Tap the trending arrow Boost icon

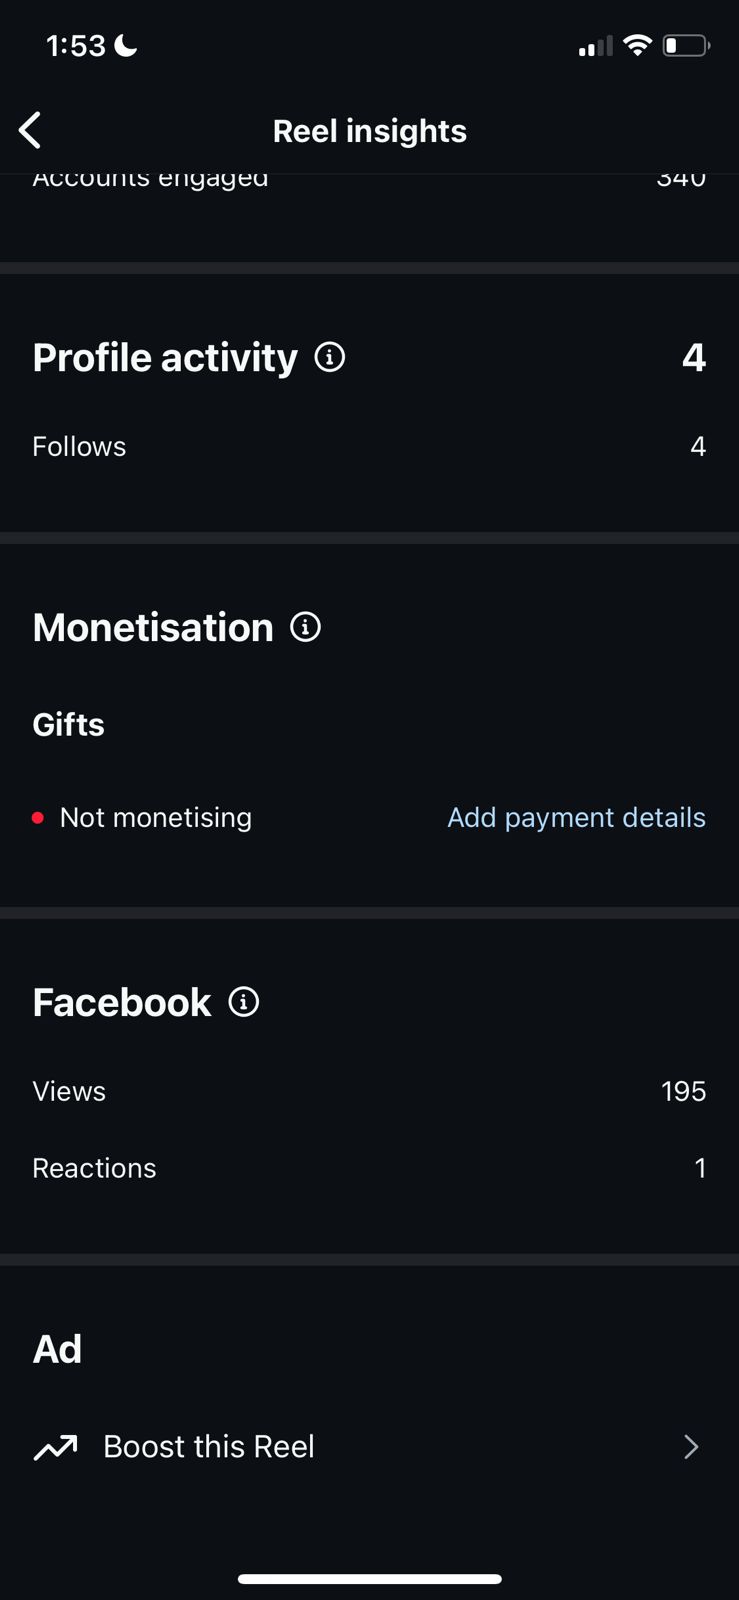56,1447
